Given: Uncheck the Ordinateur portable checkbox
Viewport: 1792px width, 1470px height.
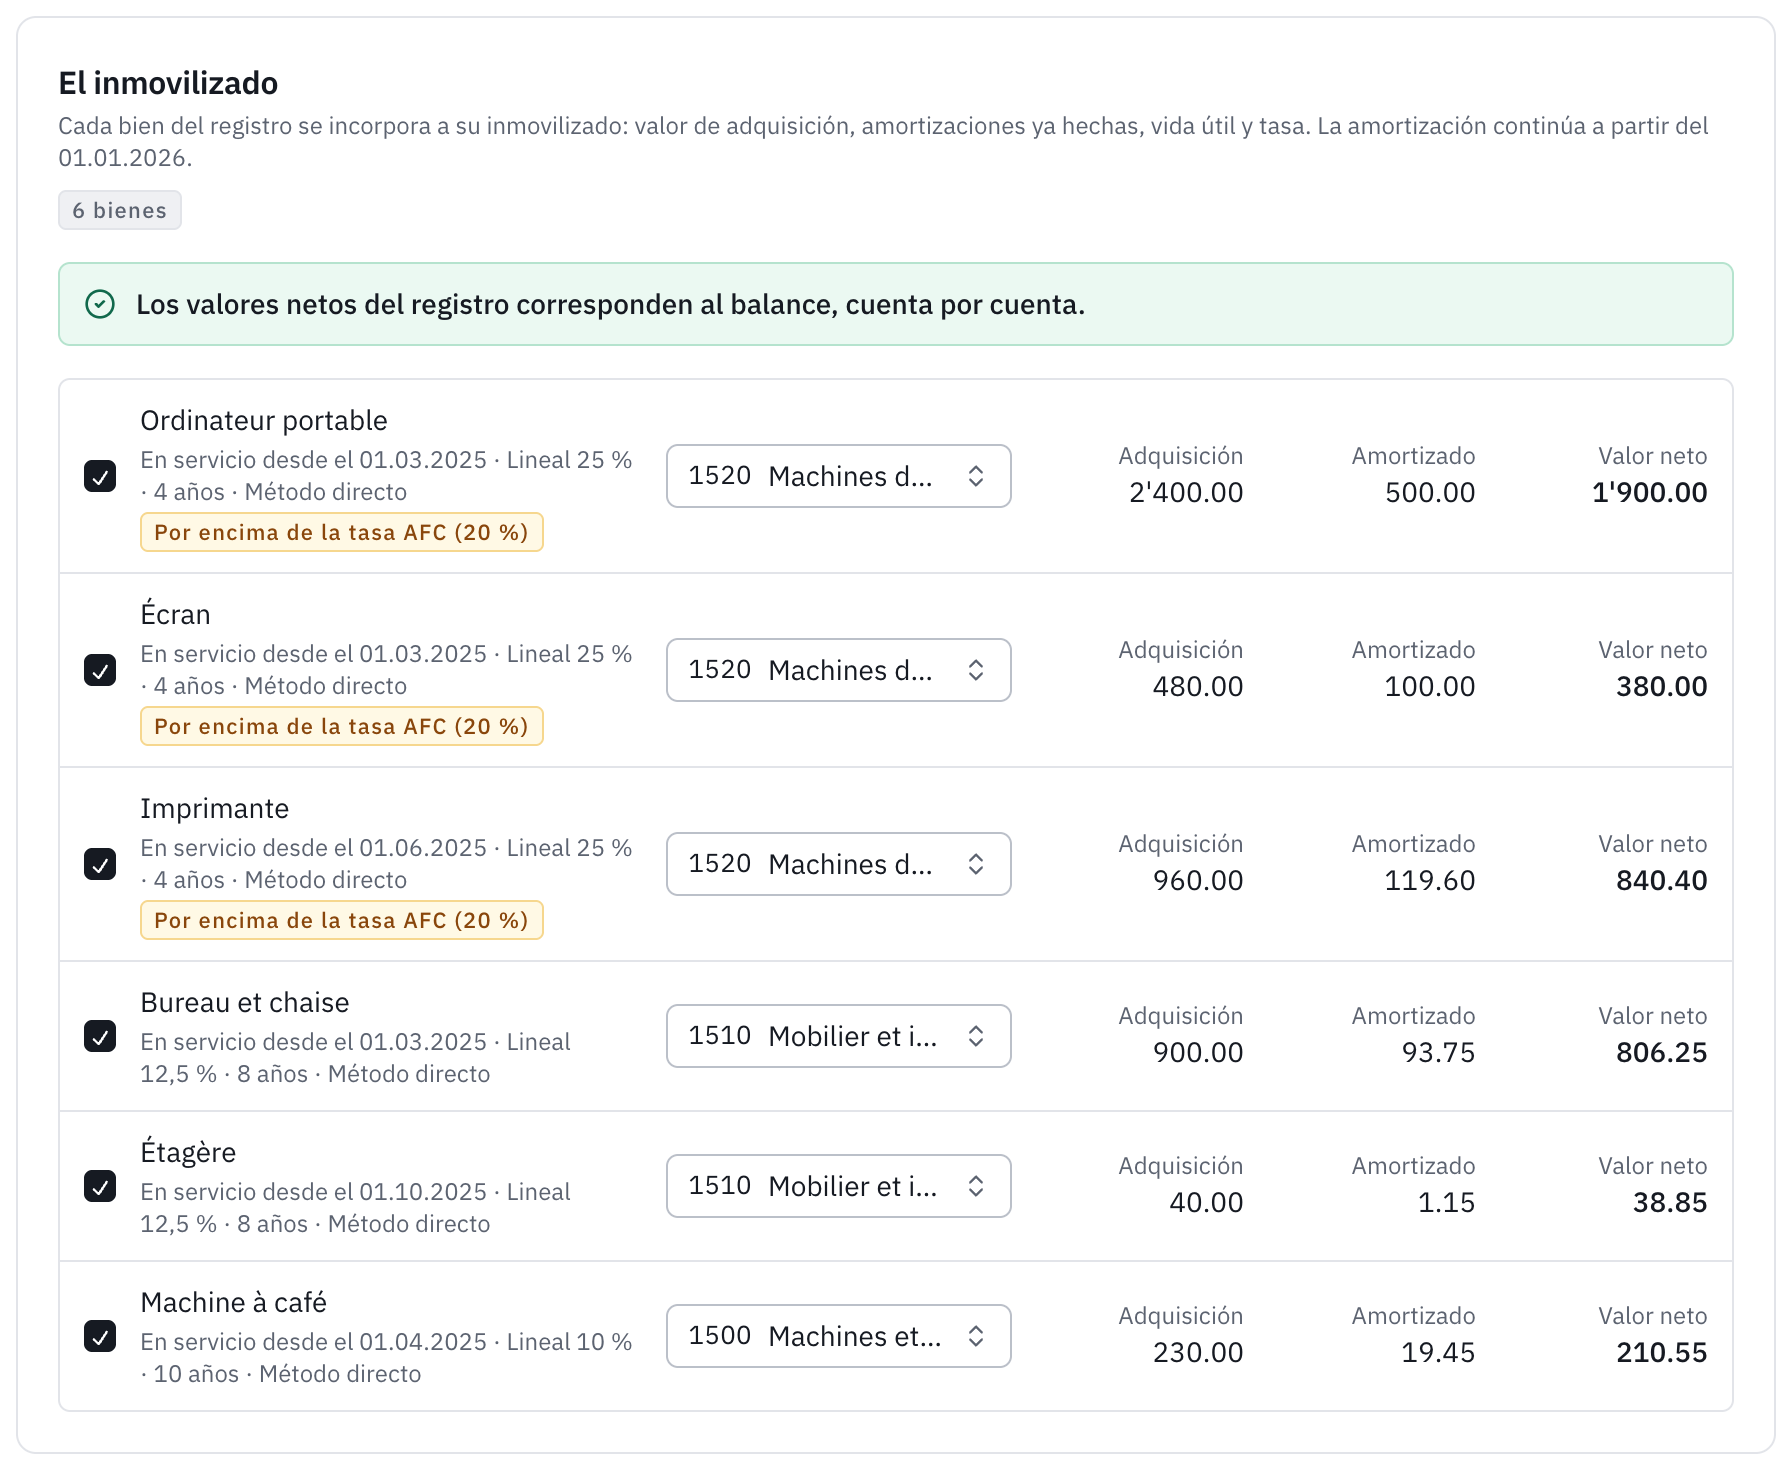Looking at the screenshot, I should pos(100,476).
